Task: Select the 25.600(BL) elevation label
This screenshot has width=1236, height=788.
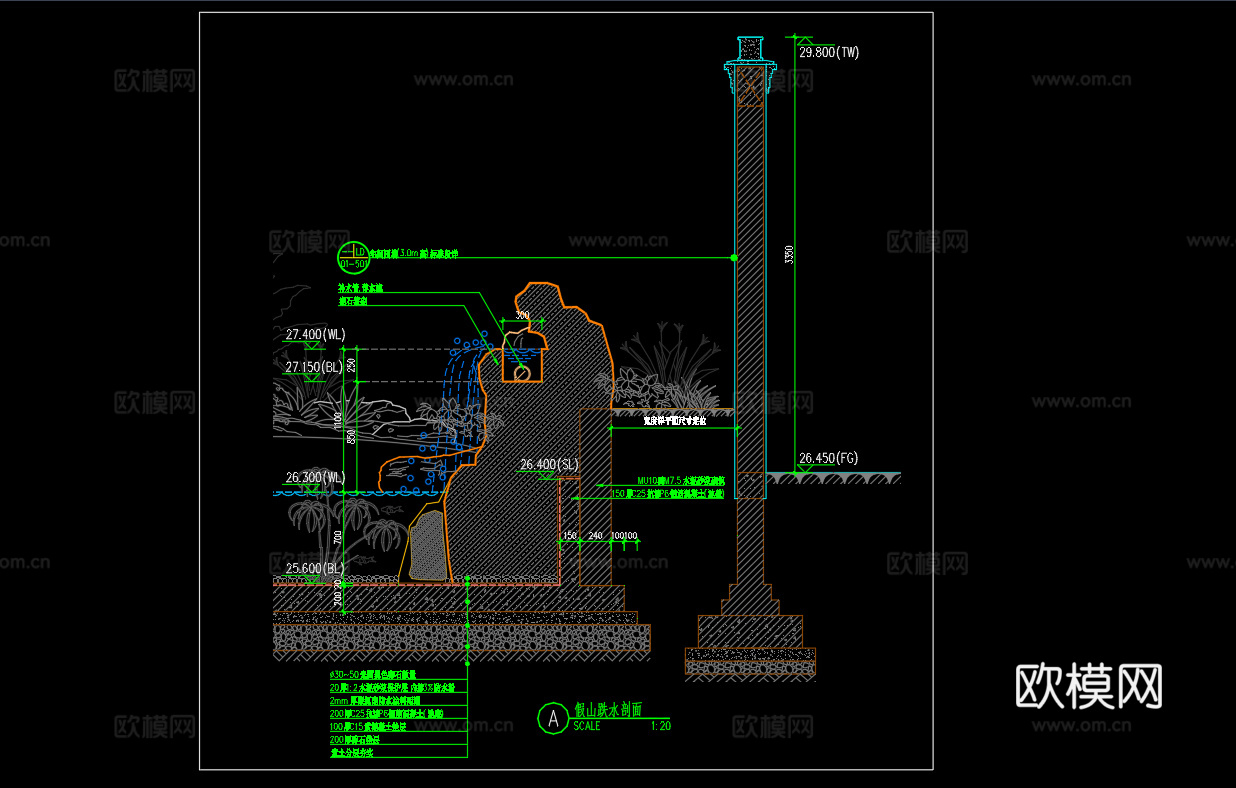Action: 314,568
